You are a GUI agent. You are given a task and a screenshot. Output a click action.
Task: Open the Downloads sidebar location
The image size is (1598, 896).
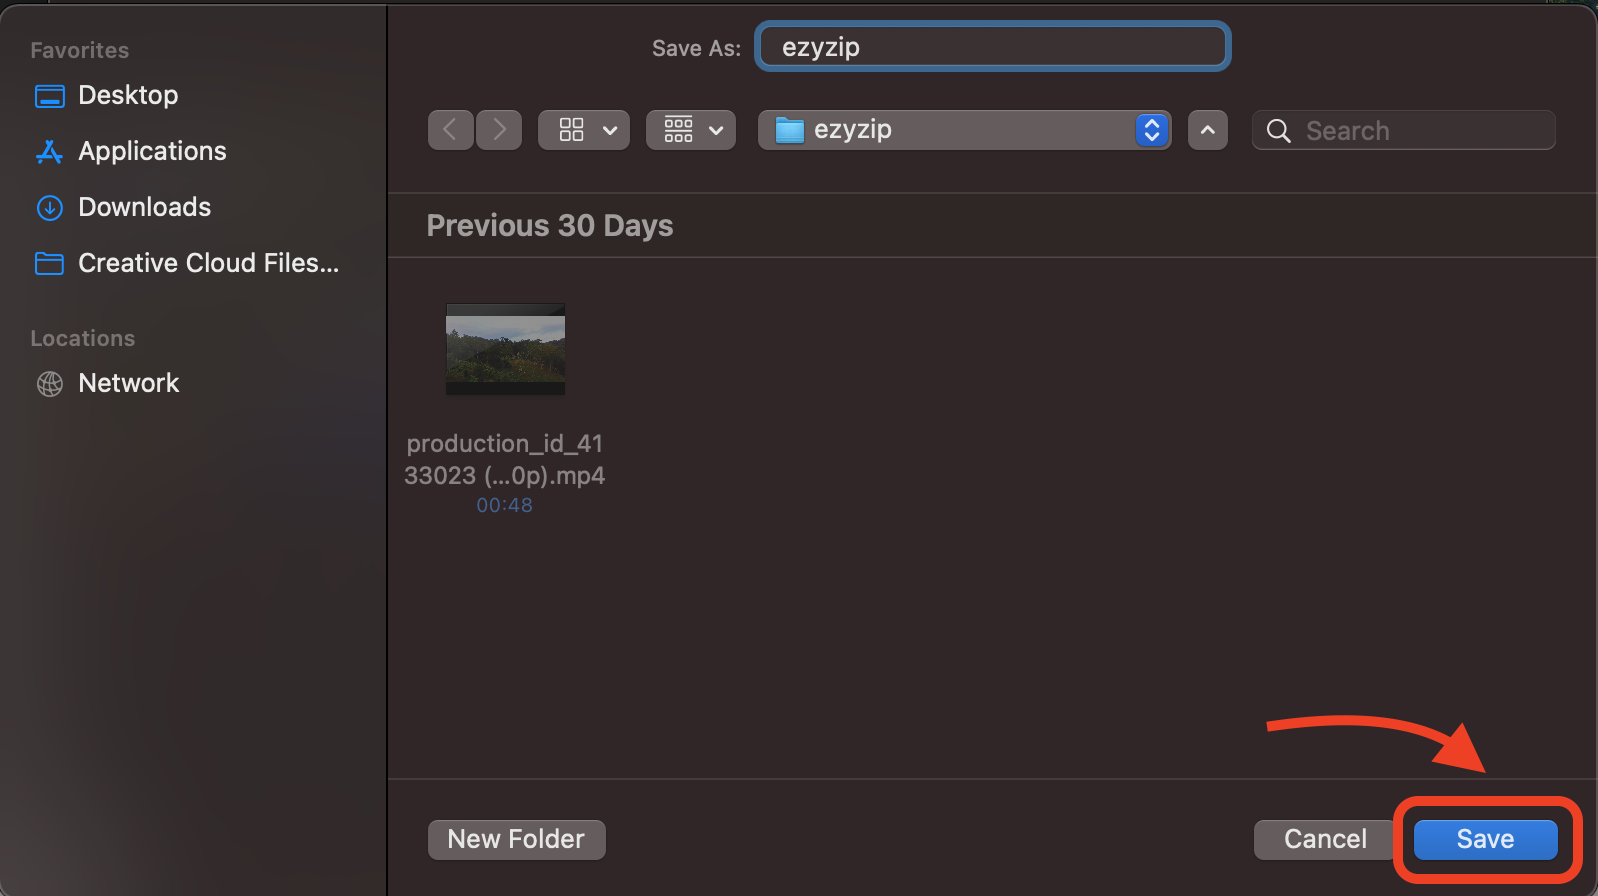[x=144, y=207]
